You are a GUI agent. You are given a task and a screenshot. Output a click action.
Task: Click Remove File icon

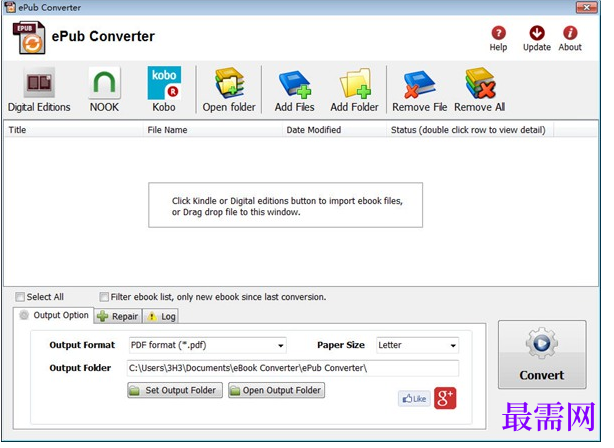tap(419, 83)
